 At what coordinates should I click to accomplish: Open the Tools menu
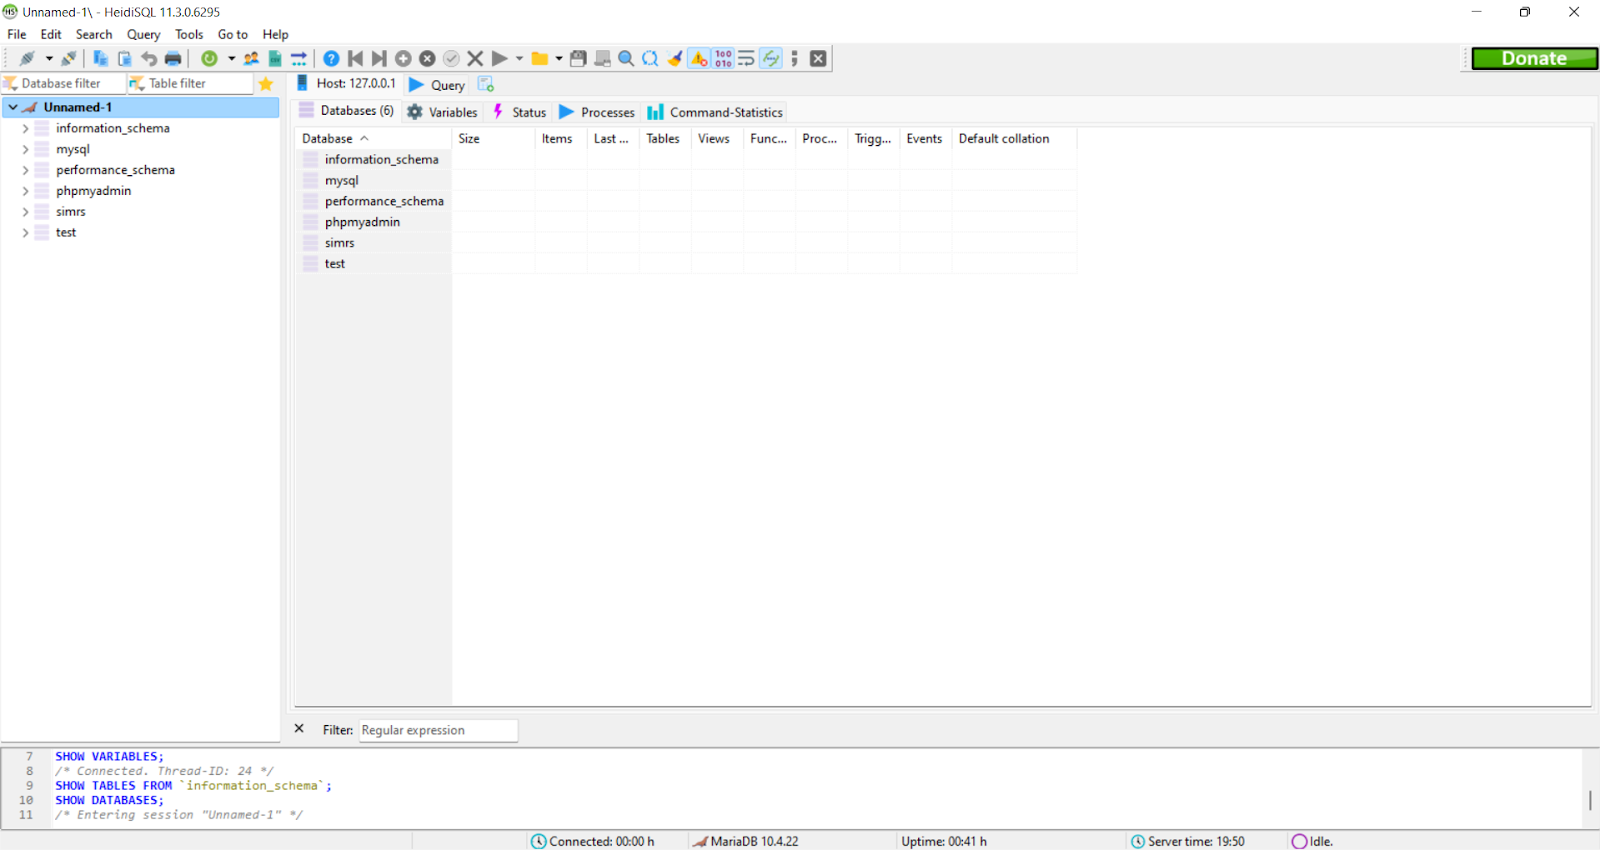(189, 34)
